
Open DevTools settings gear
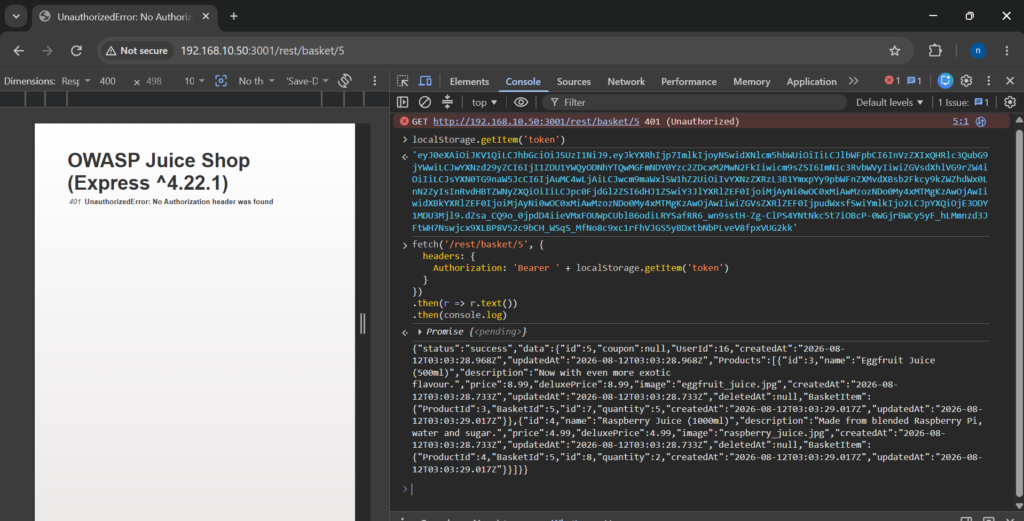click(967, 80)
